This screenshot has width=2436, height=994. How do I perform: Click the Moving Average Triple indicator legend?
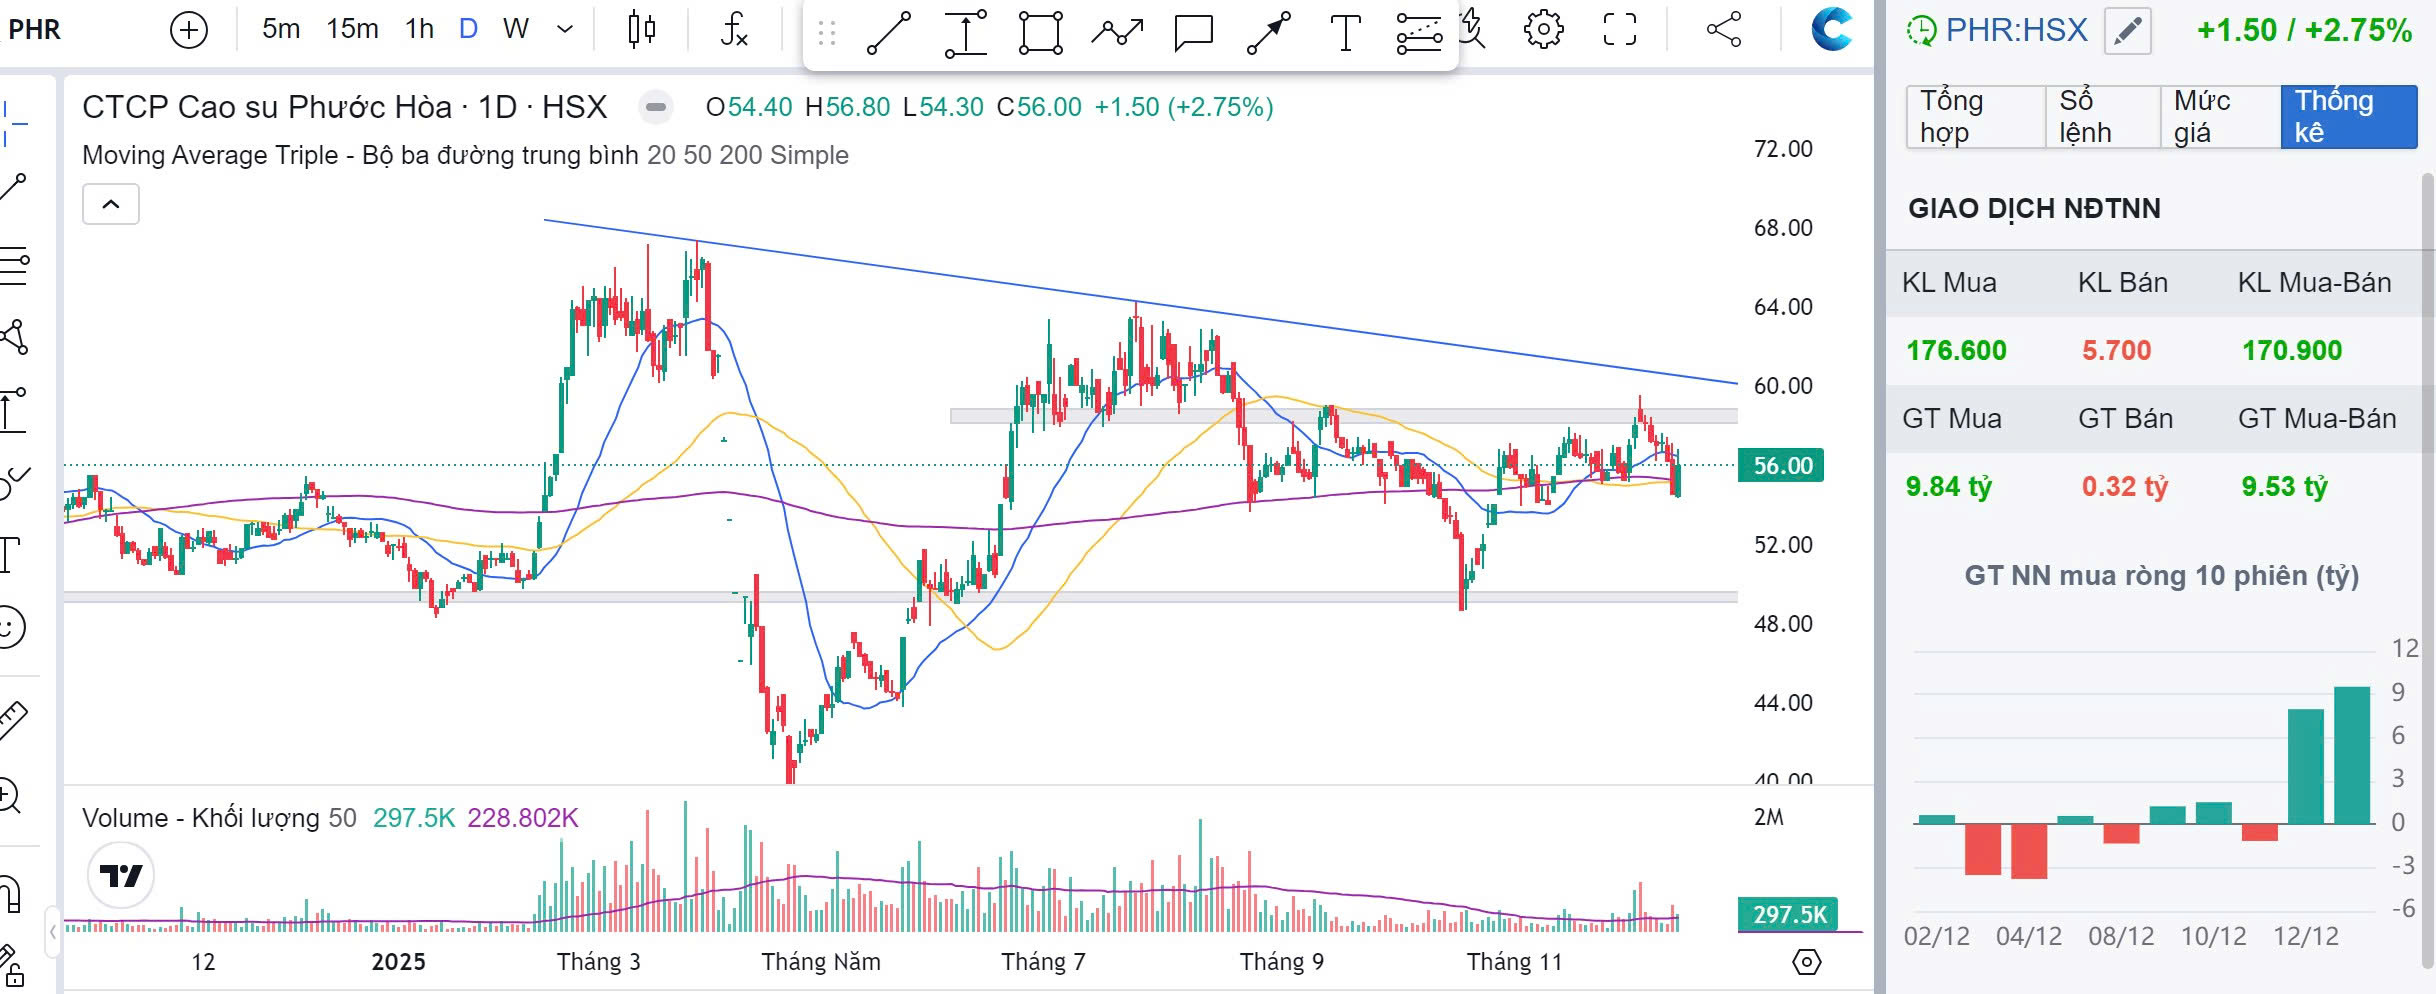(465, 155)
